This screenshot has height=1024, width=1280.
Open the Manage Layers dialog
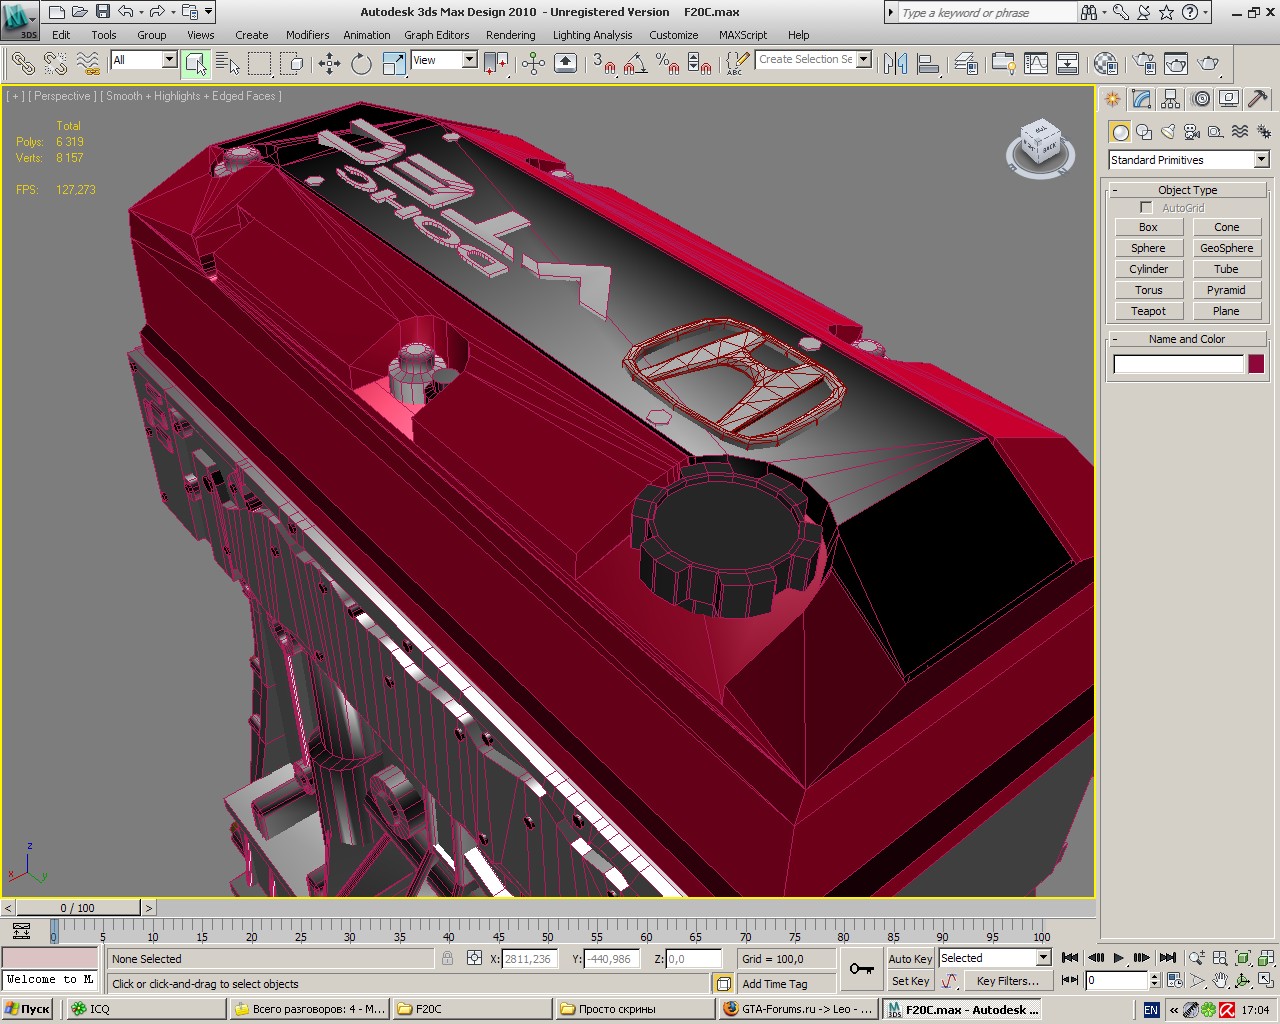966,64
